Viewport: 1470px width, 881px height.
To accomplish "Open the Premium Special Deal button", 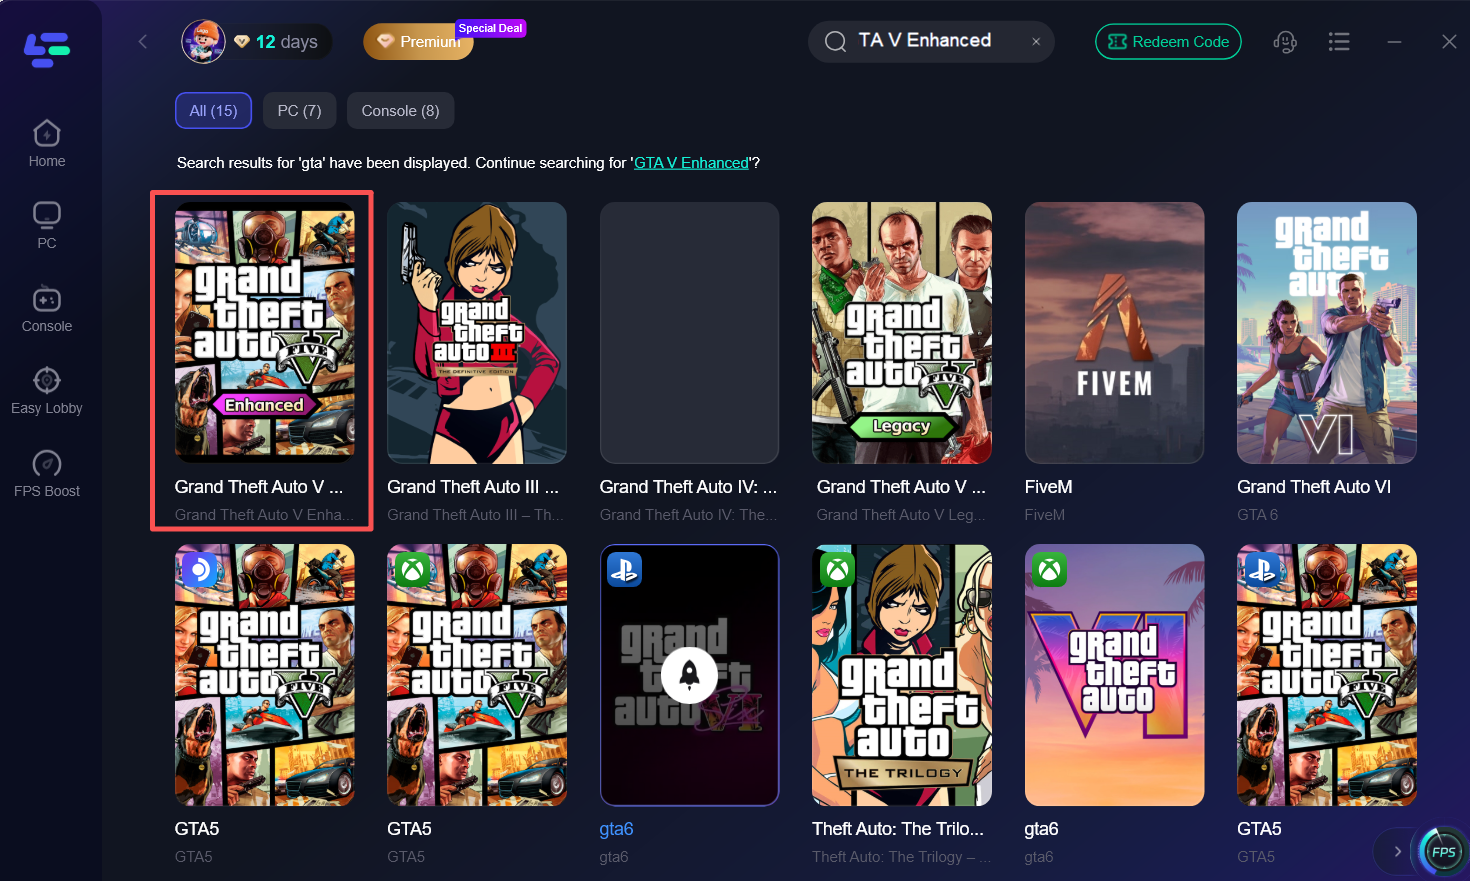I will (x=418, y=42).
